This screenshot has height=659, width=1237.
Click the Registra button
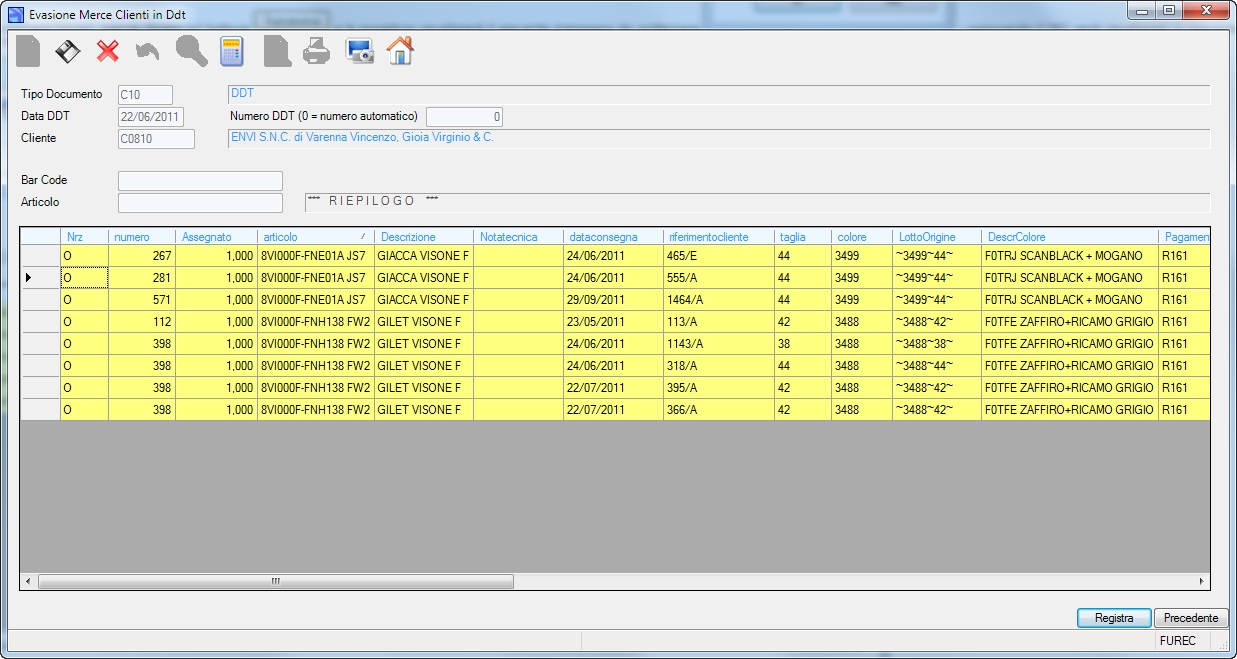click(1114, 618)
